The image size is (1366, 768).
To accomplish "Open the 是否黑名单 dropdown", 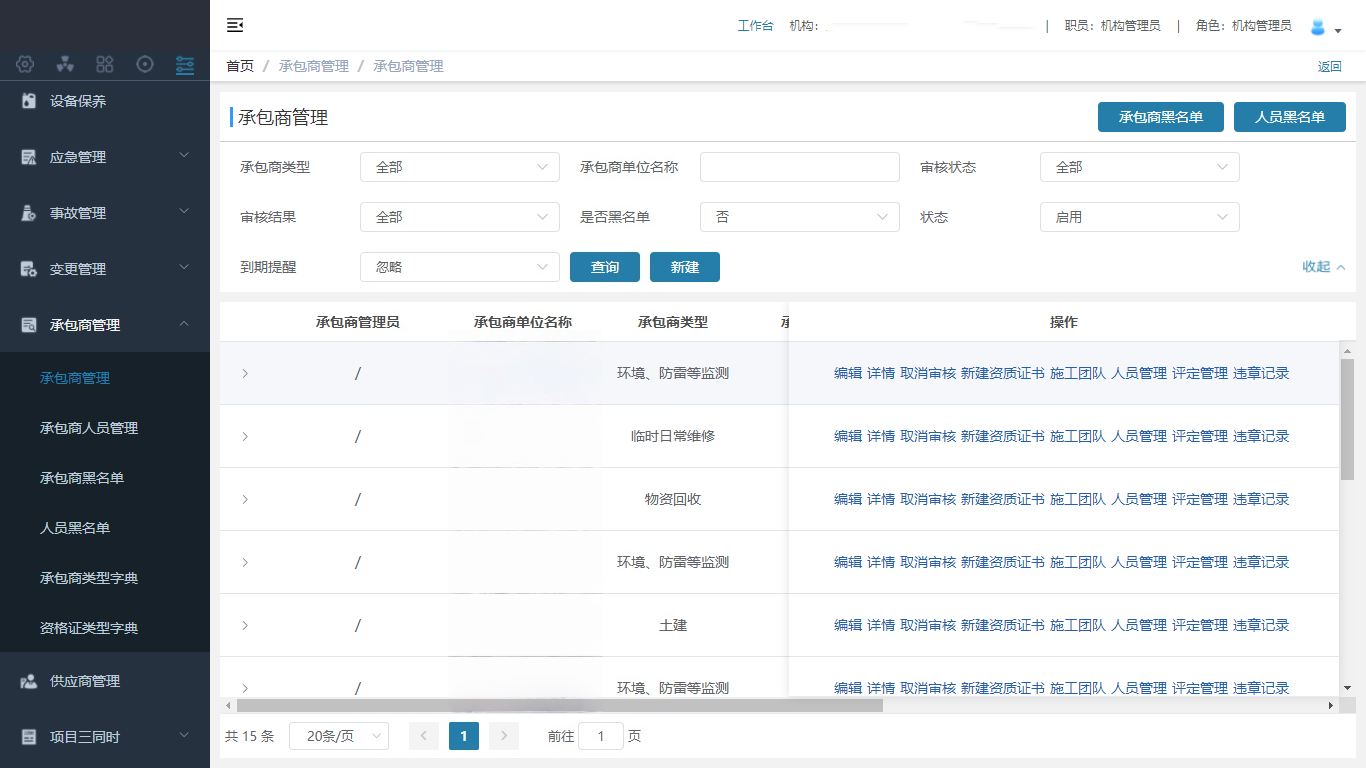I will click(x=799, y=217).
